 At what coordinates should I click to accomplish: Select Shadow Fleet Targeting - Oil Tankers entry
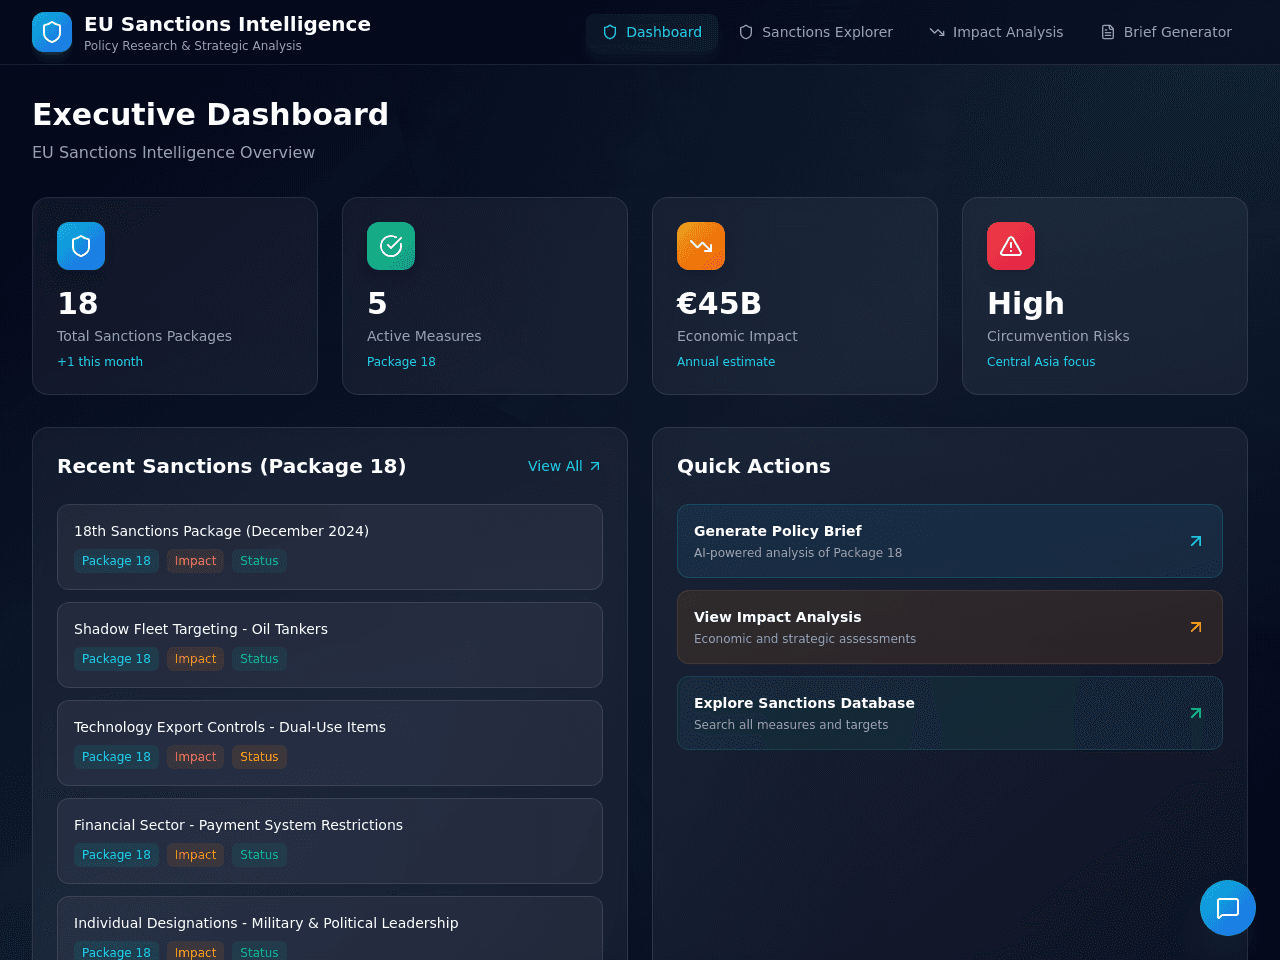tap(330, 645)
